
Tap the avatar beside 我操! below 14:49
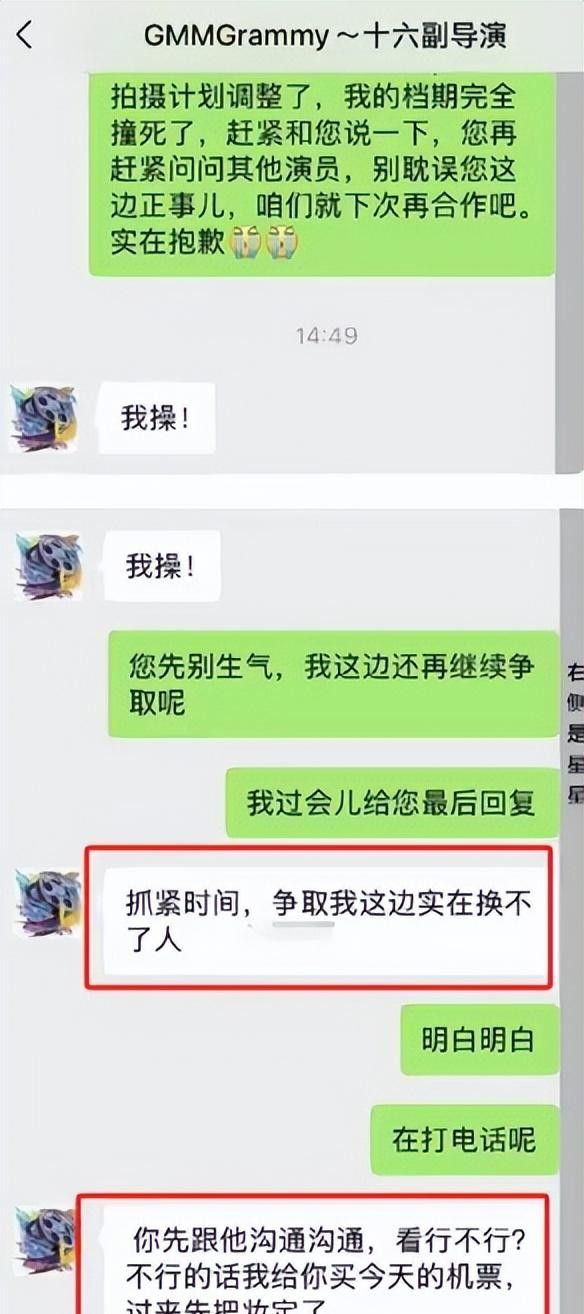(x=43, y=417)
